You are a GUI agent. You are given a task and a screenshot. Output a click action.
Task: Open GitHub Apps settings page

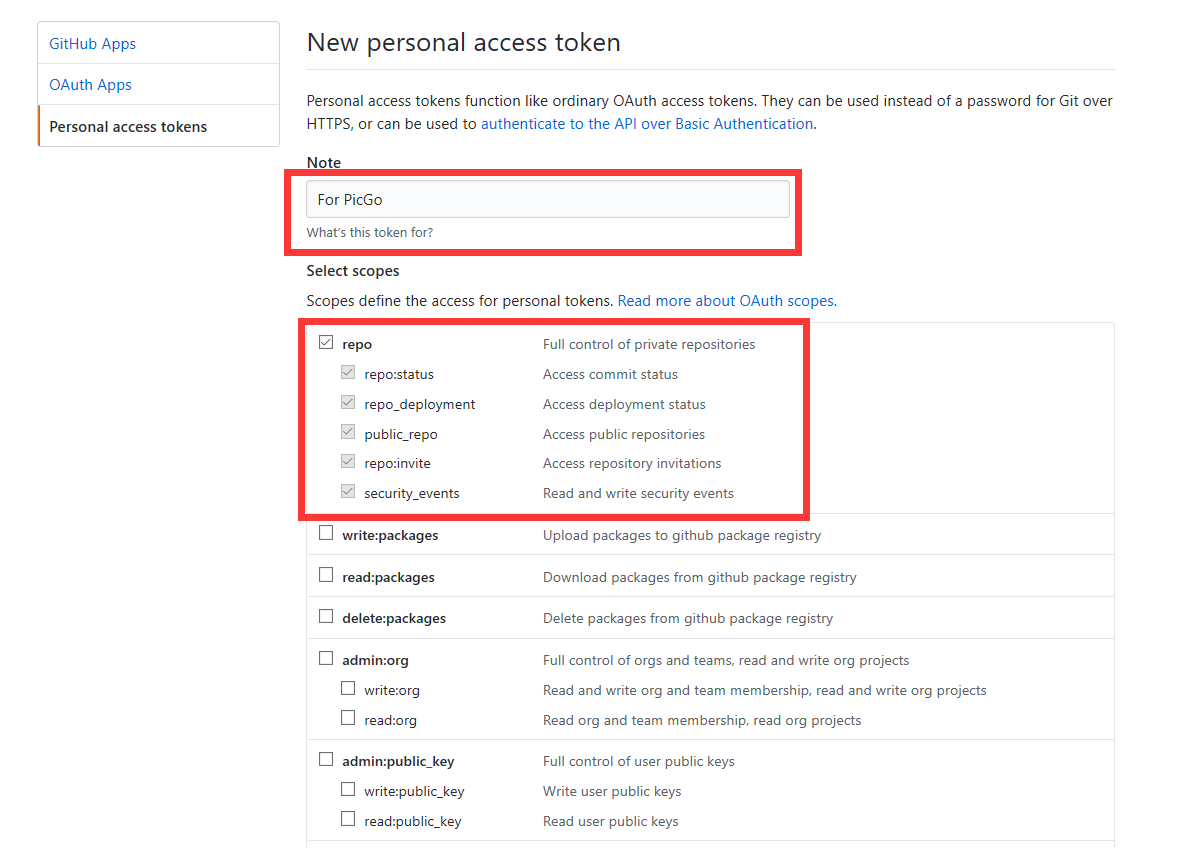pos(92,44)
